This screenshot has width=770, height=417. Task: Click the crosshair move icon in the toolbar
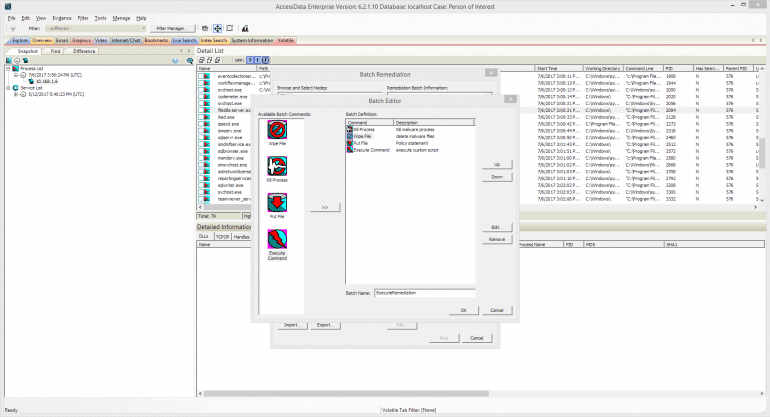pos(219,29)
